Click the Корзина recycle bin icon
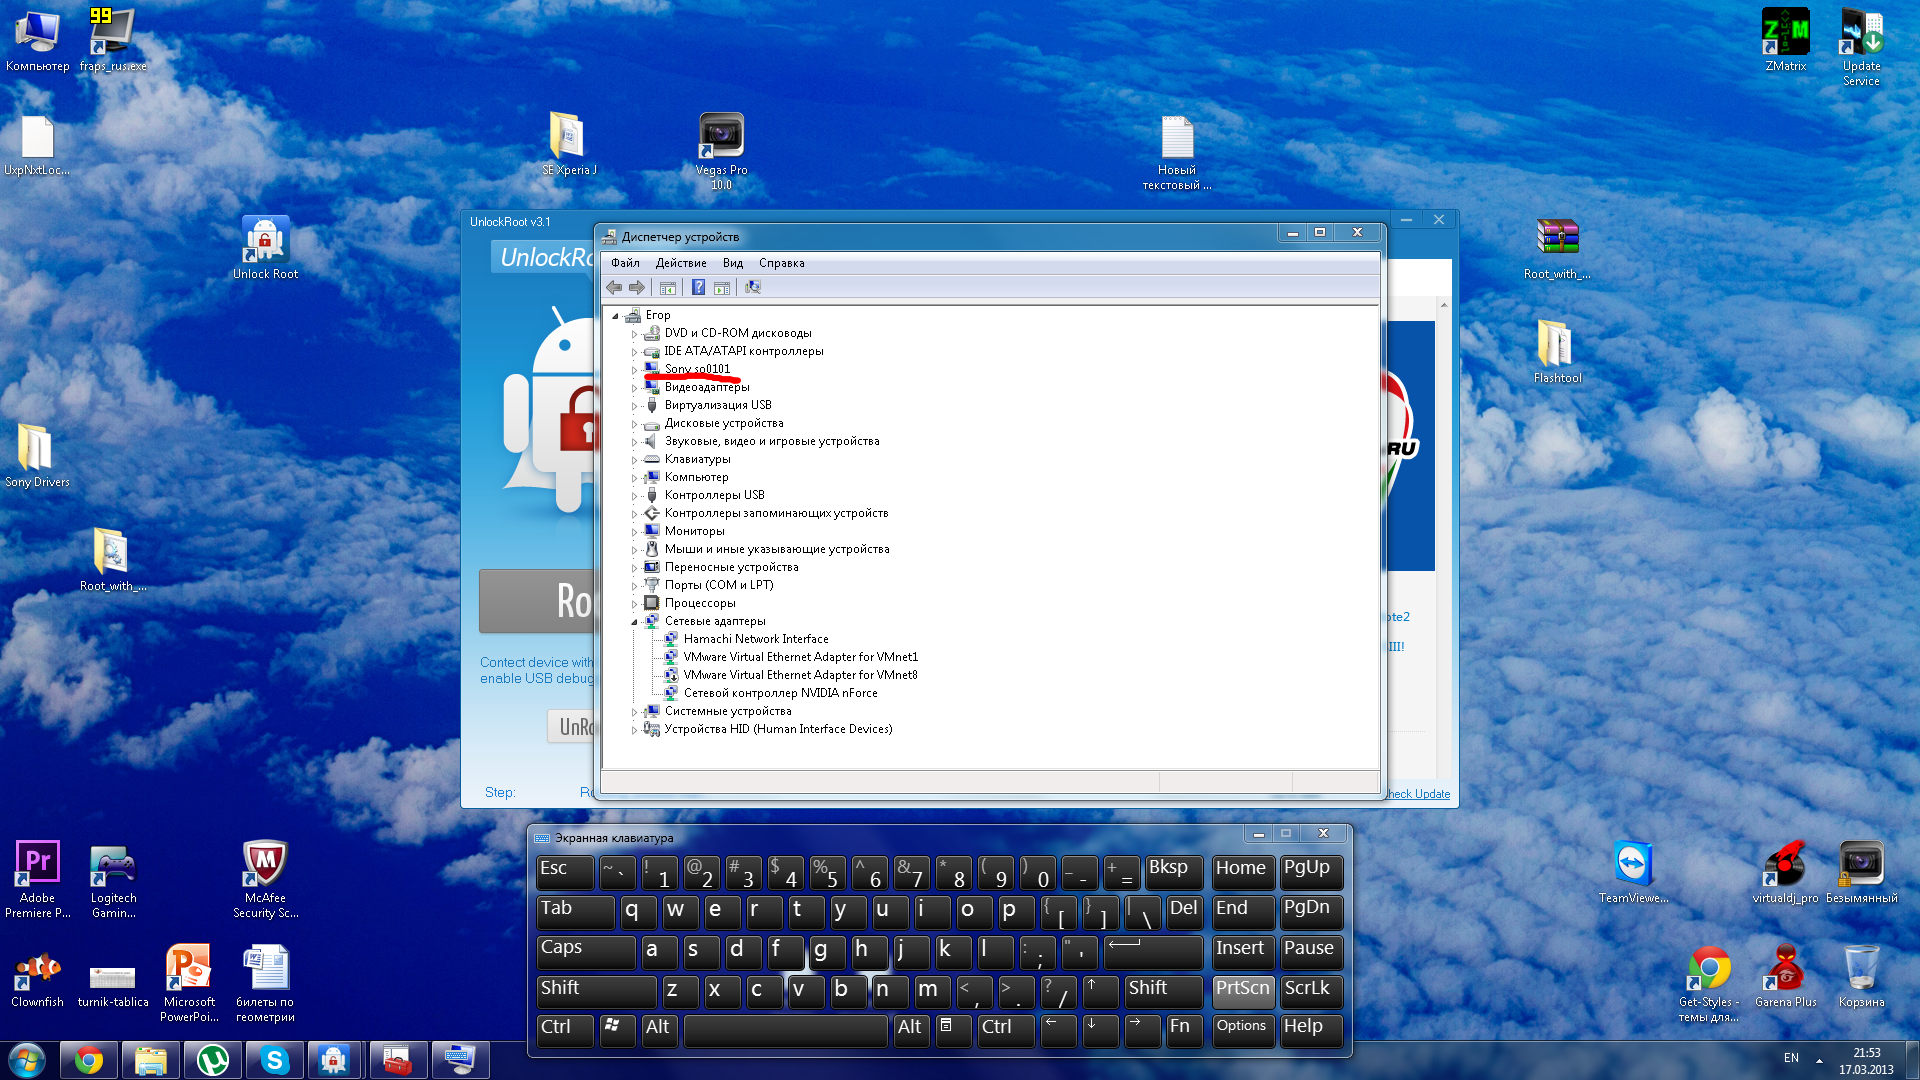Image resolution: width=1920 pixels, height=1080 pixels. tap(1861, 976)
